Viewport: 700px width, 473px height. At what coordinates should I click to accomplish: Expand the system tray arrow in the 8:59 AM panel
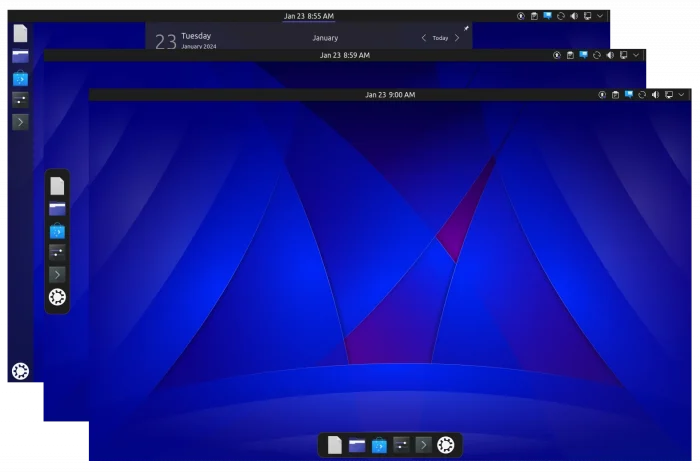tap(636, 55)
